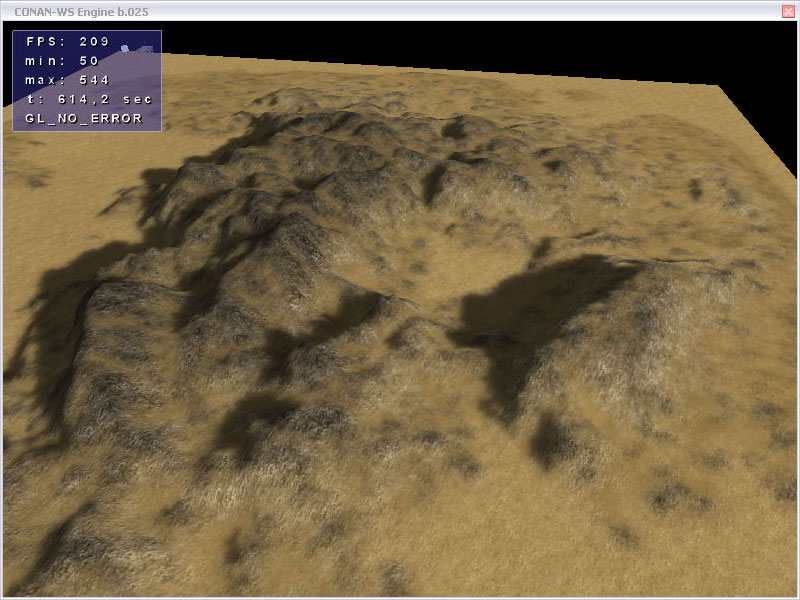Click the far right corner of the terrain

click(x=717, y=89)
